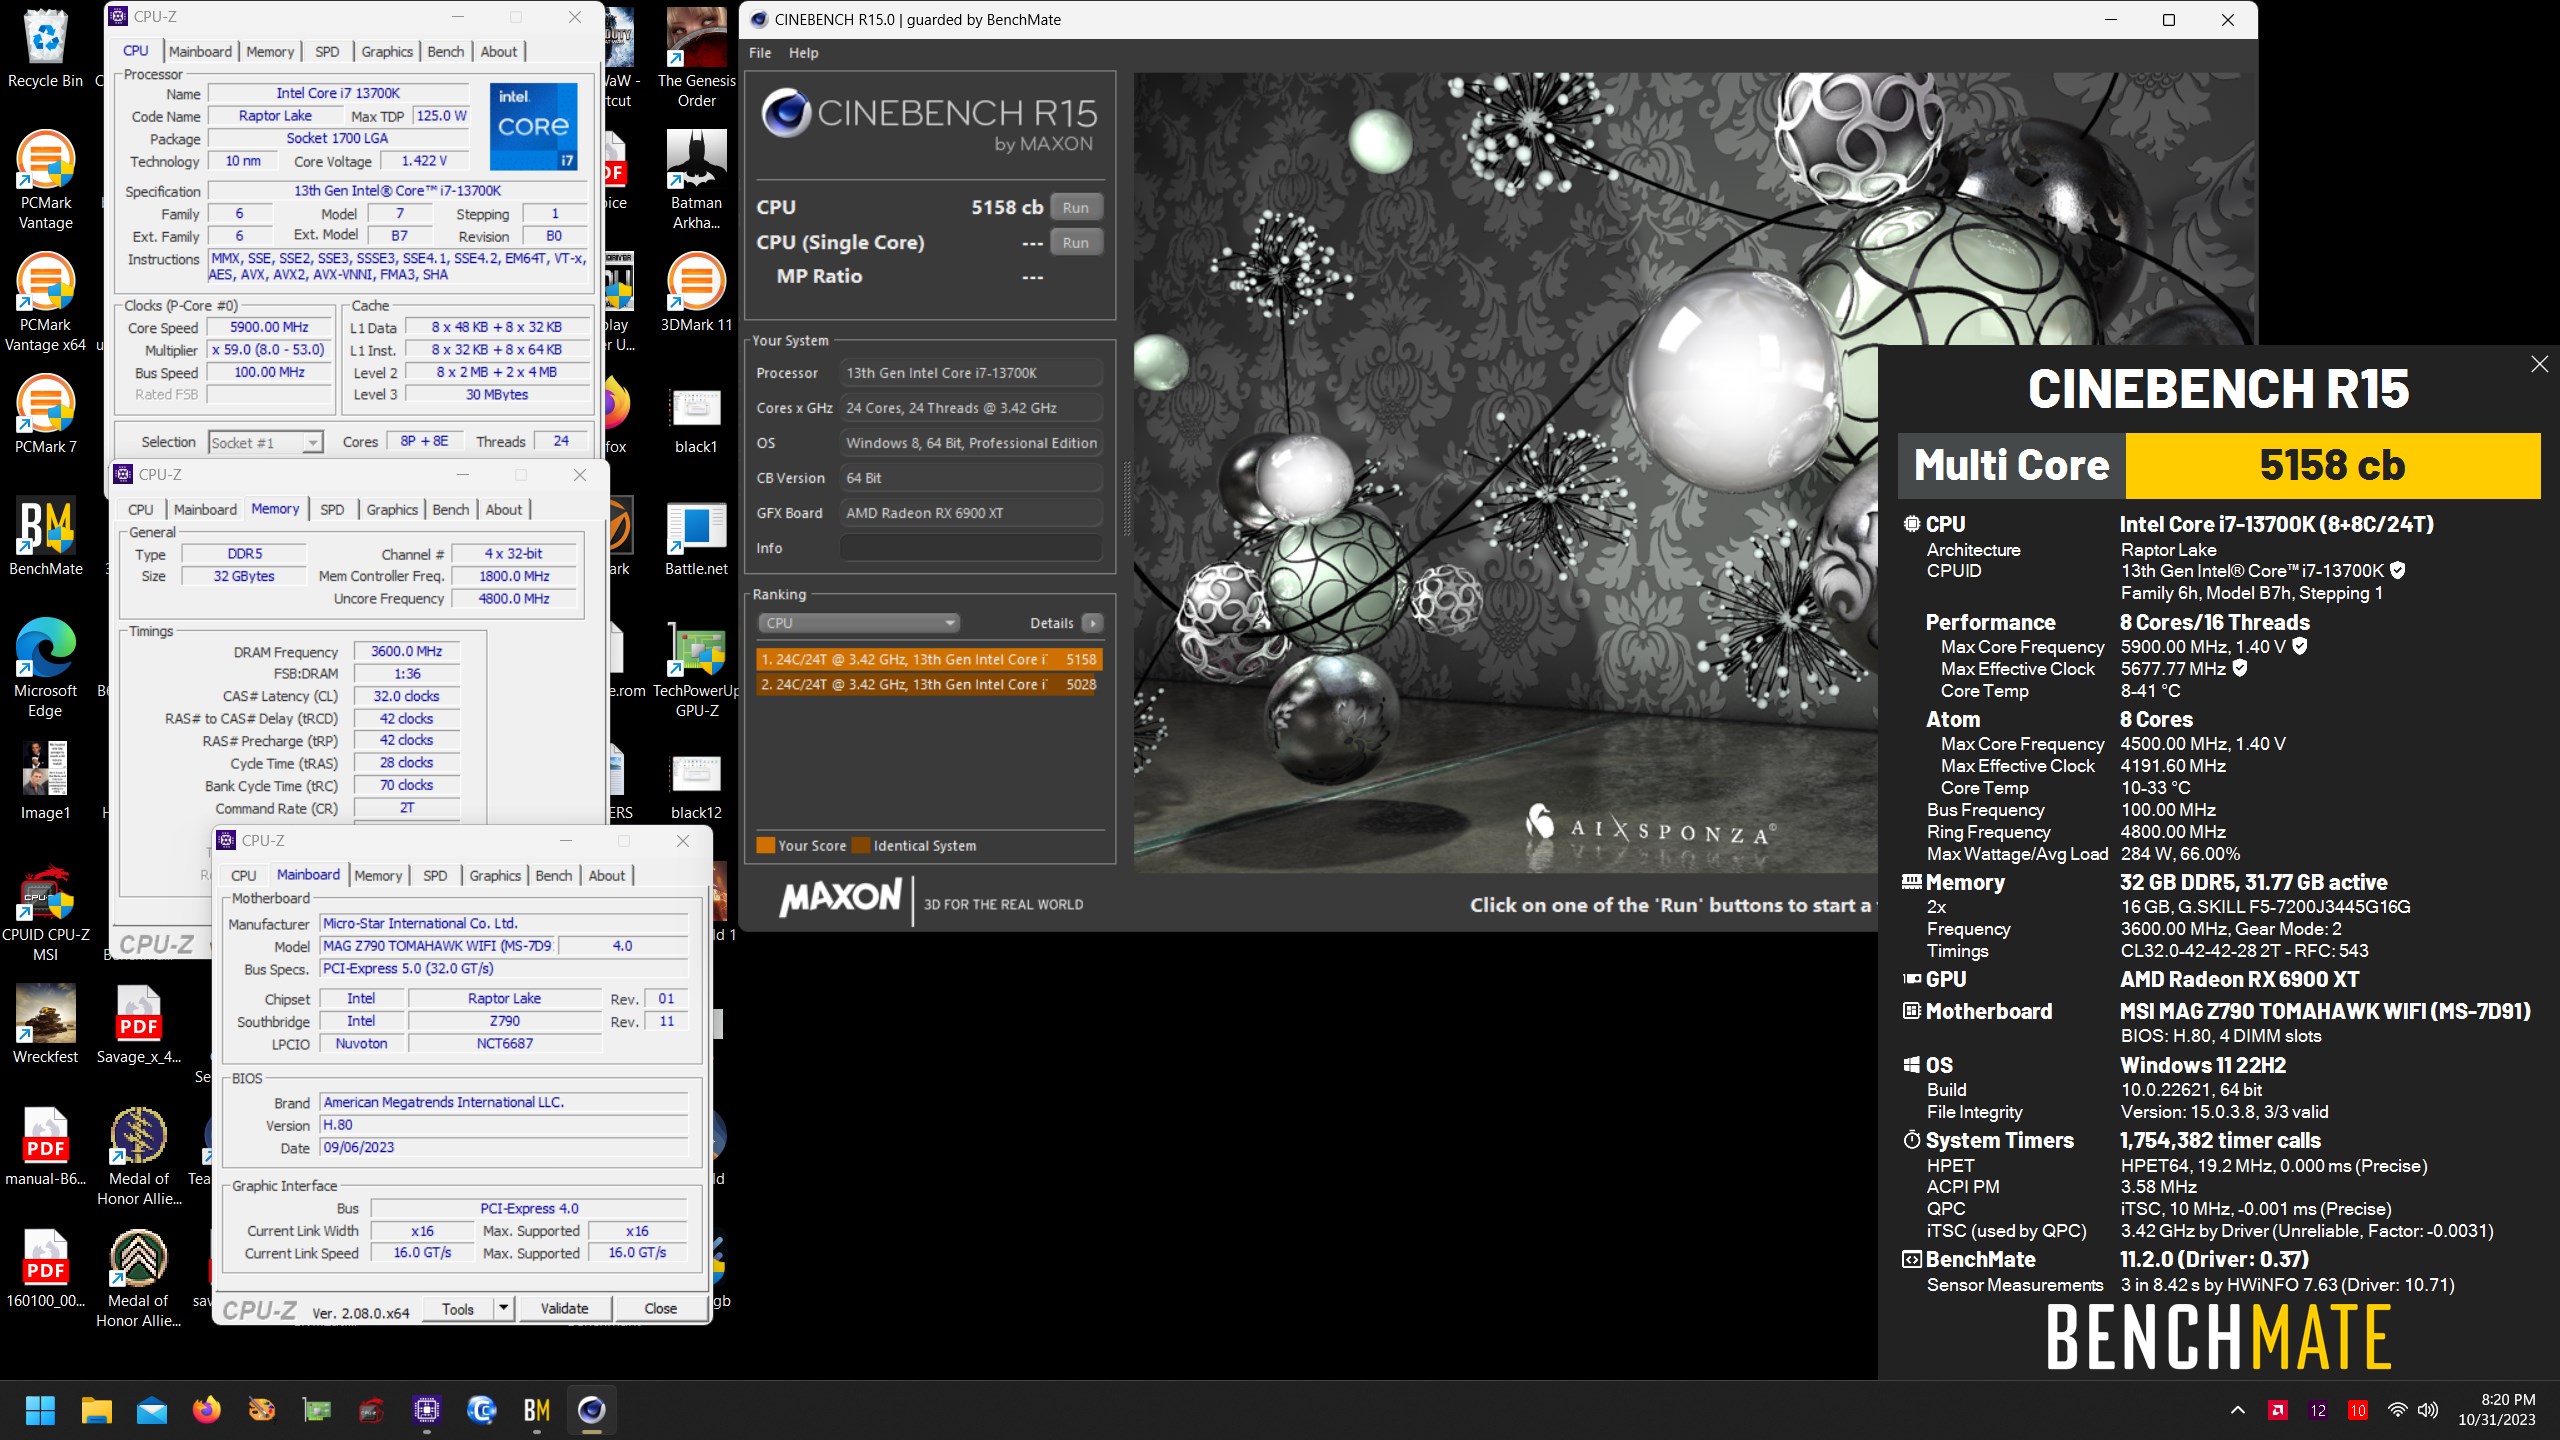Screen dimensions: 2560x1440
Task: Switch to CPU-Z in the taskbar
Action: point(427,1410)
